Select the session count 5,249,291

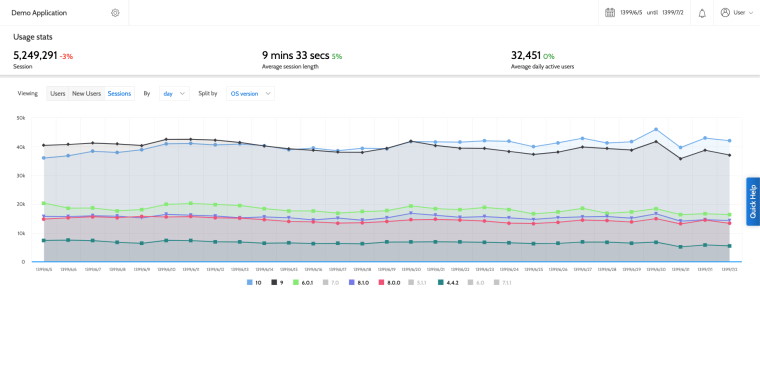tap(35, 55)
